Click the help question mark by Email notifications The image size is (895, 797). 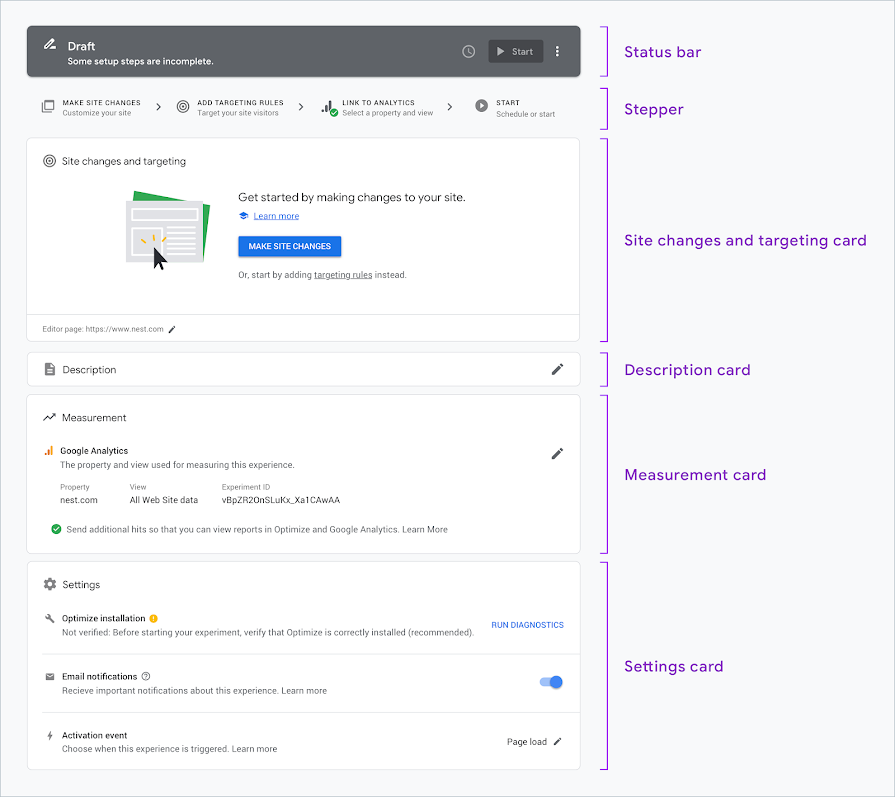(x=146, y=676)
